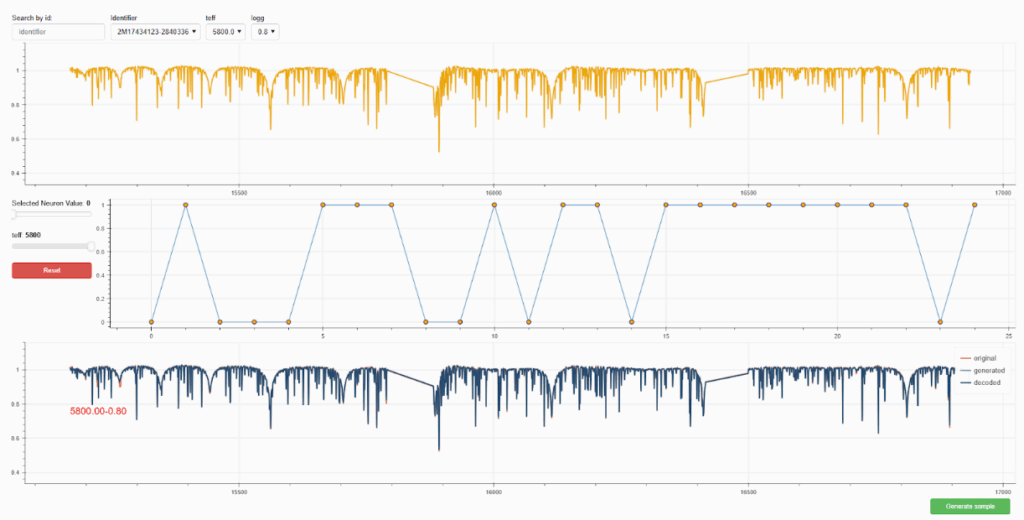Open the Identifier dropdown
The height and width of the screenshot is (520, 1024).
click(155, 32)
